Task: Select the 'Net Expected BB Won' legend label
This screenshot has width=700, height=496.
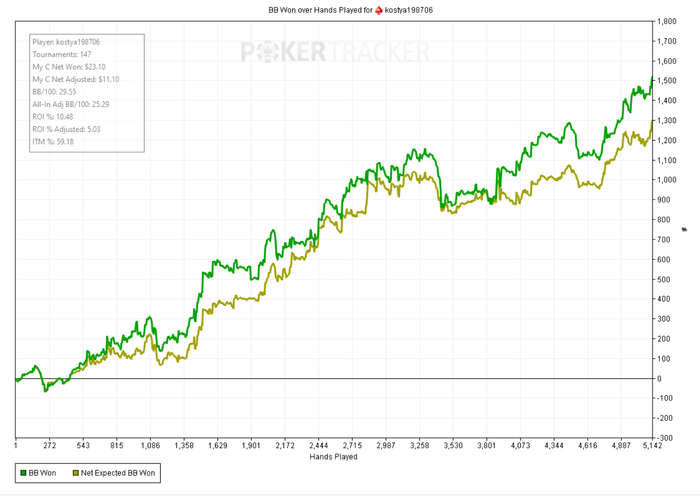Action: pos(118,473)
